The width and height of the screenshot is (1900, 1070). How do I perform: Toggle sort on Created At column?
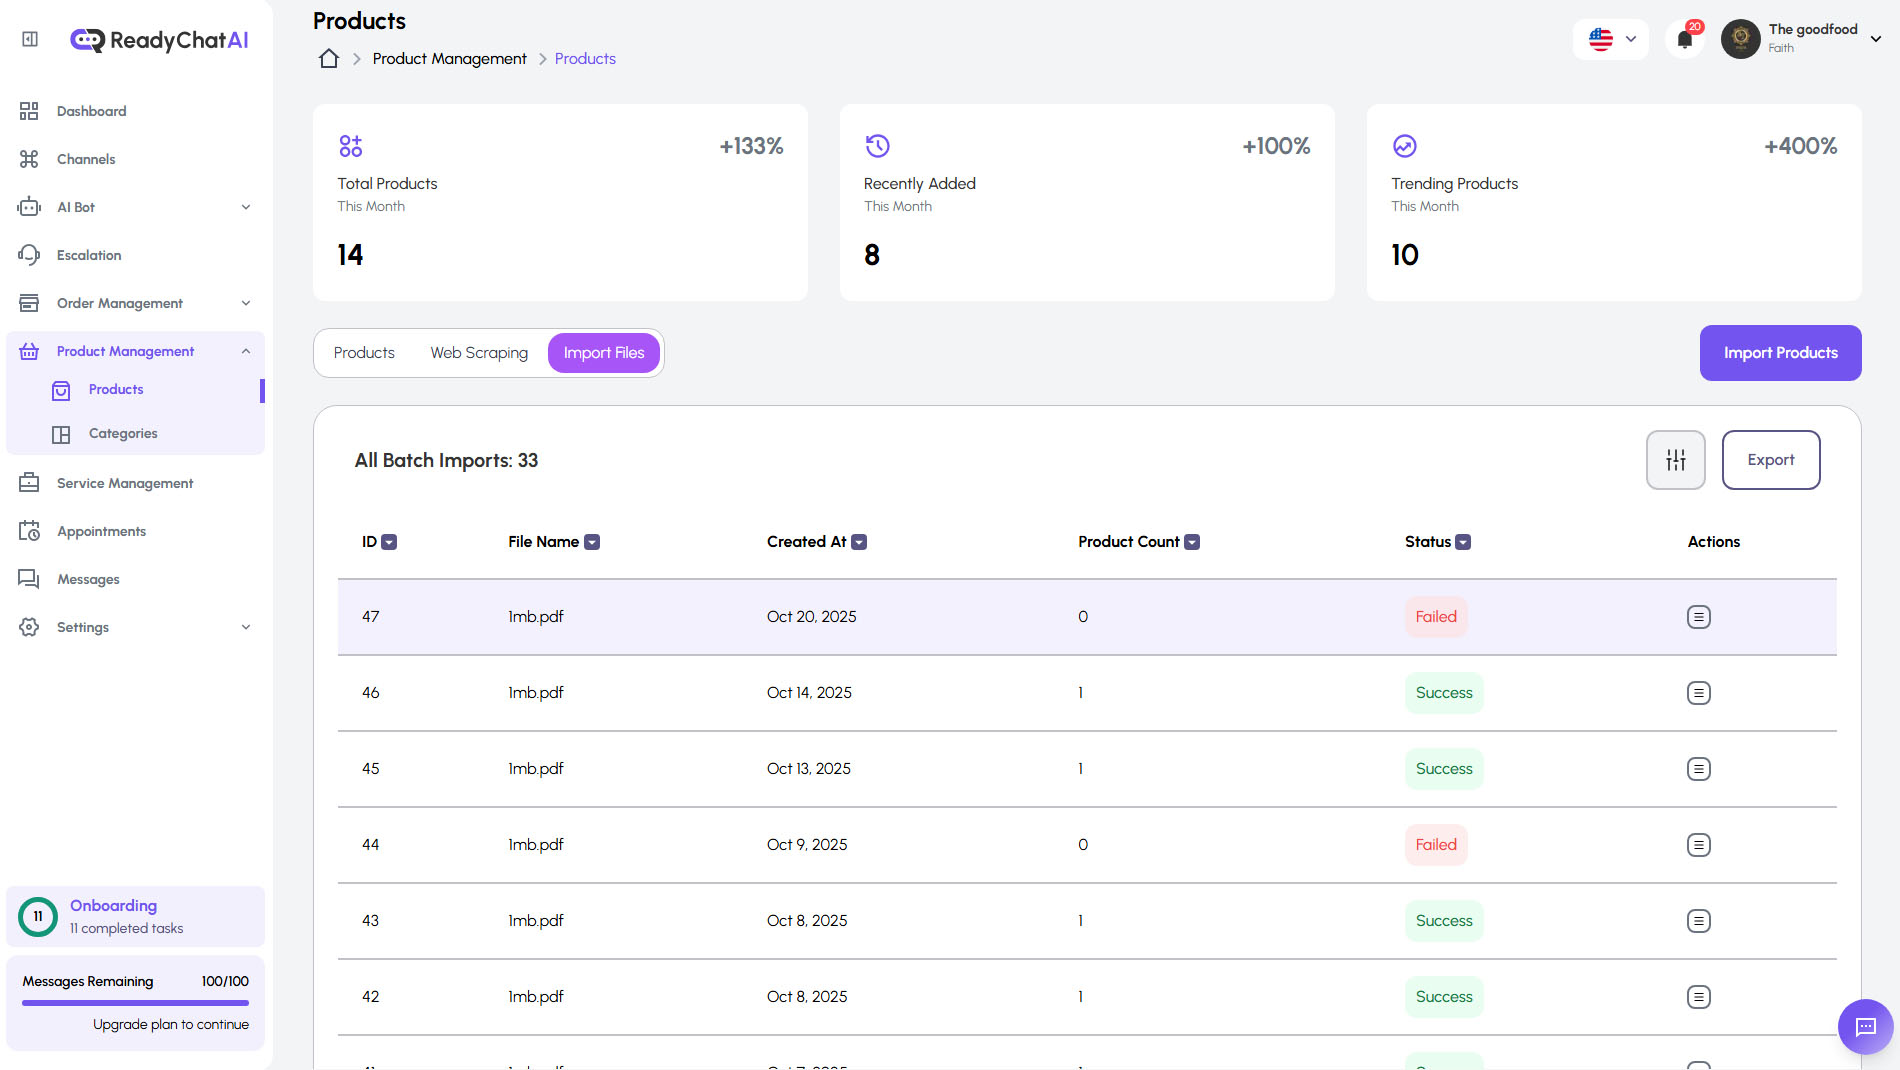click(x=859, y=542)
